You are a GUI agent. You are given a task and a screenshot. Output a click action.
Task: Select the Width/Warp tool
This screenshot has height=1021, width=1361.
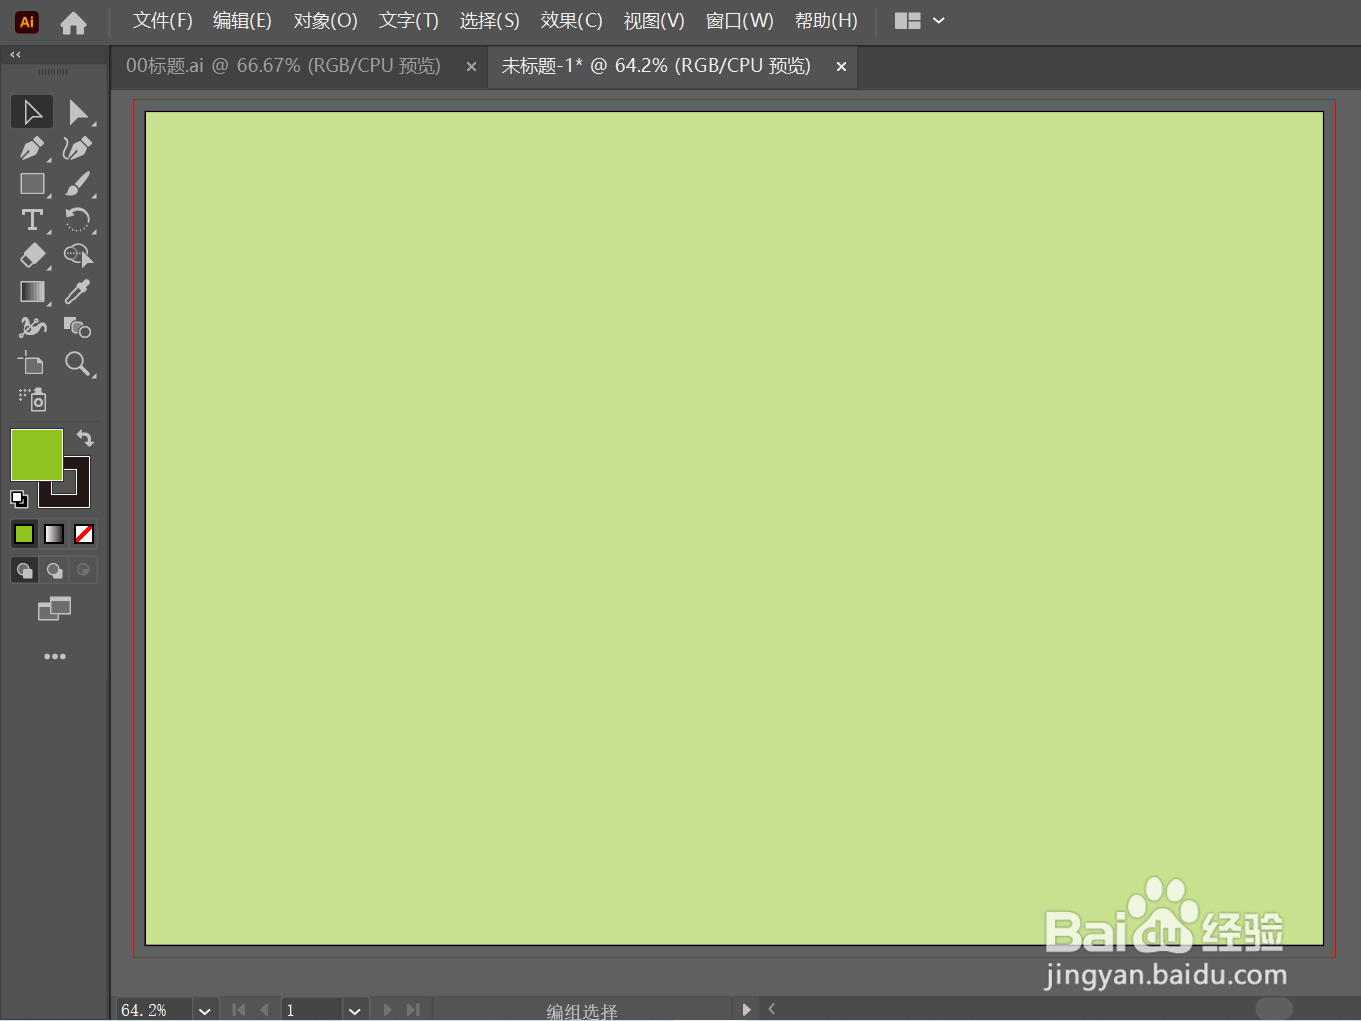point(32,328)
